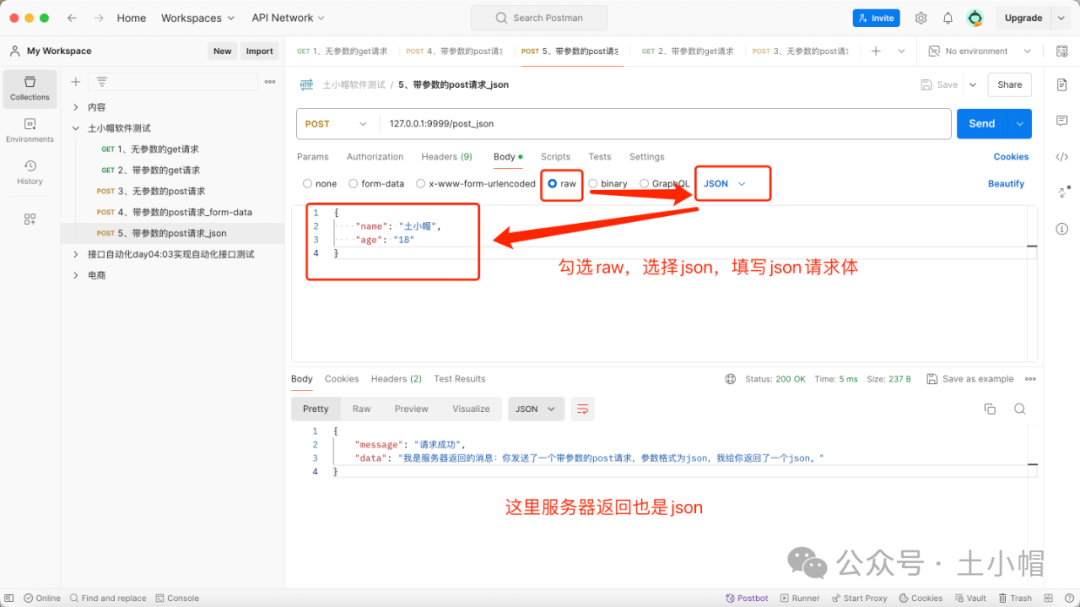
Task: Switch to the Authorization tab
Action: pyautogui.click(x=375, y=157)
